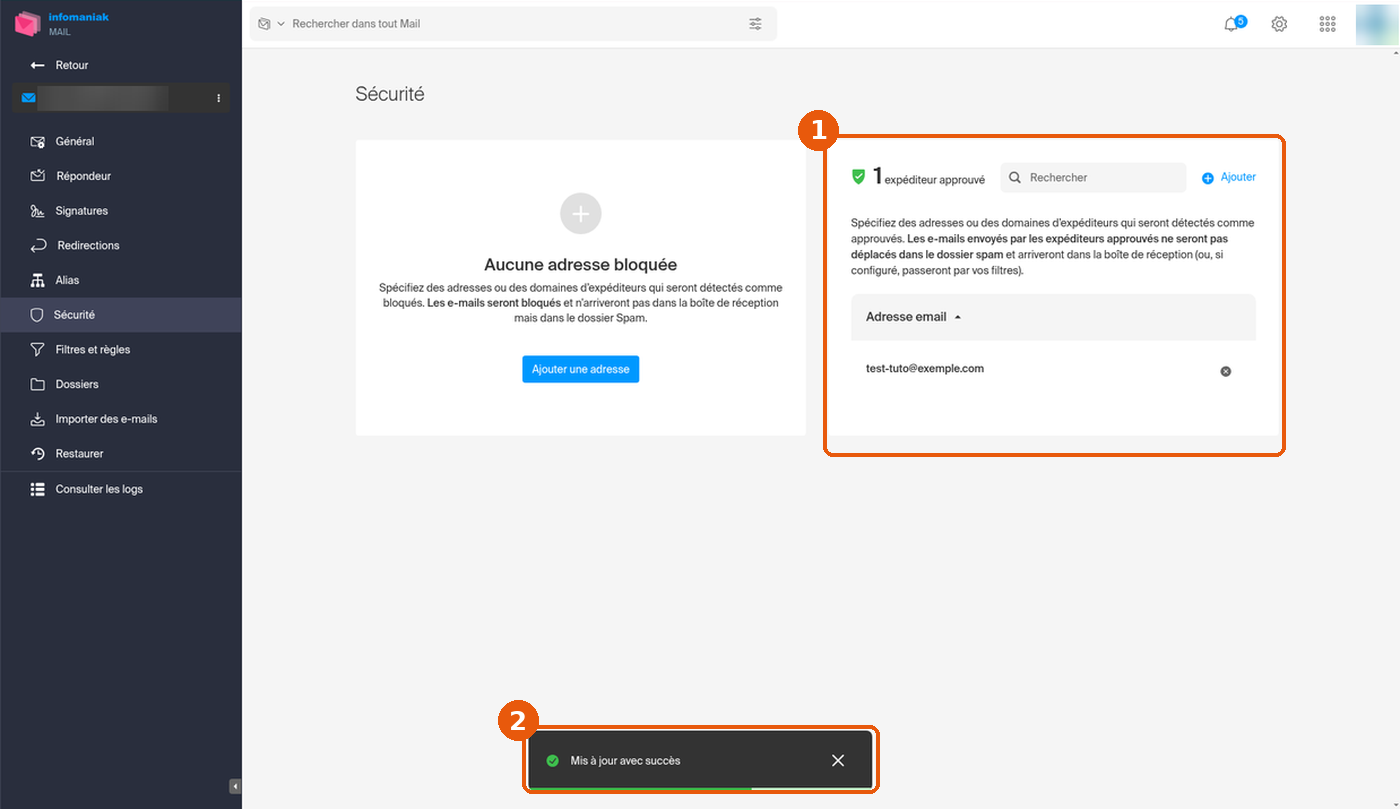Click the green success check icon
1400x809 pixels.
coord(552,761)
